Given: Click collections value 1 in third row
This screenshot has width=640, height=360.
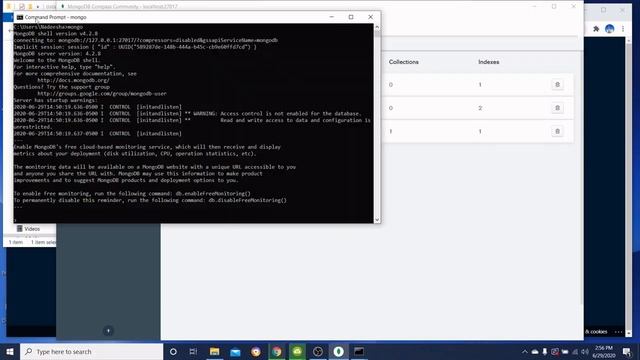Looking at the screenshot, I should coord(391,131).
